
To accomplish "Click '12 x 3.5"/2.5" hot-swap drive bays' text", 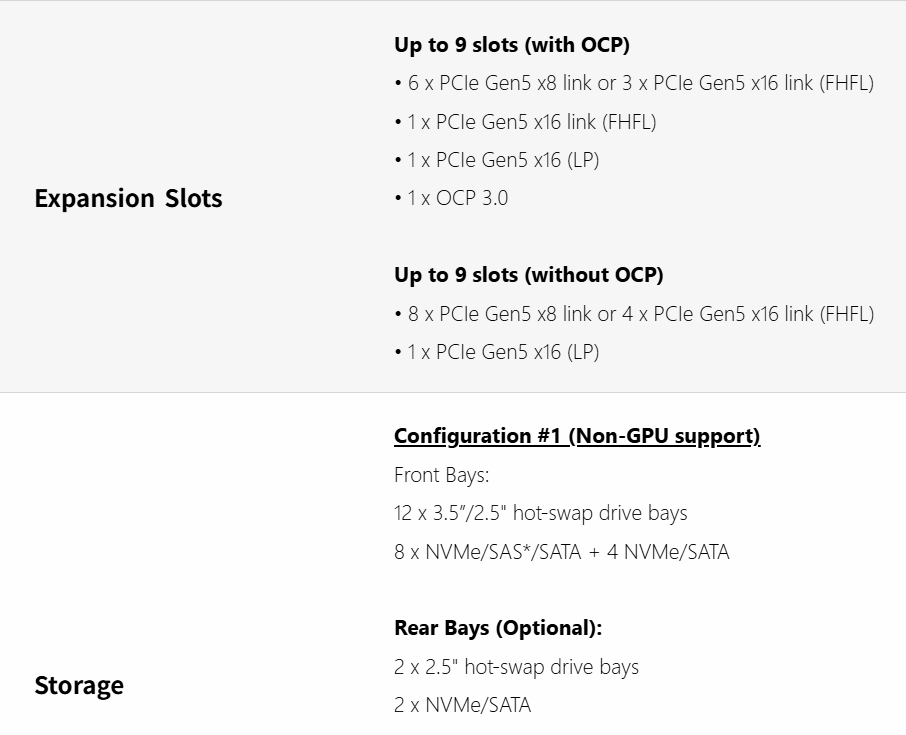I will [540, 513].
